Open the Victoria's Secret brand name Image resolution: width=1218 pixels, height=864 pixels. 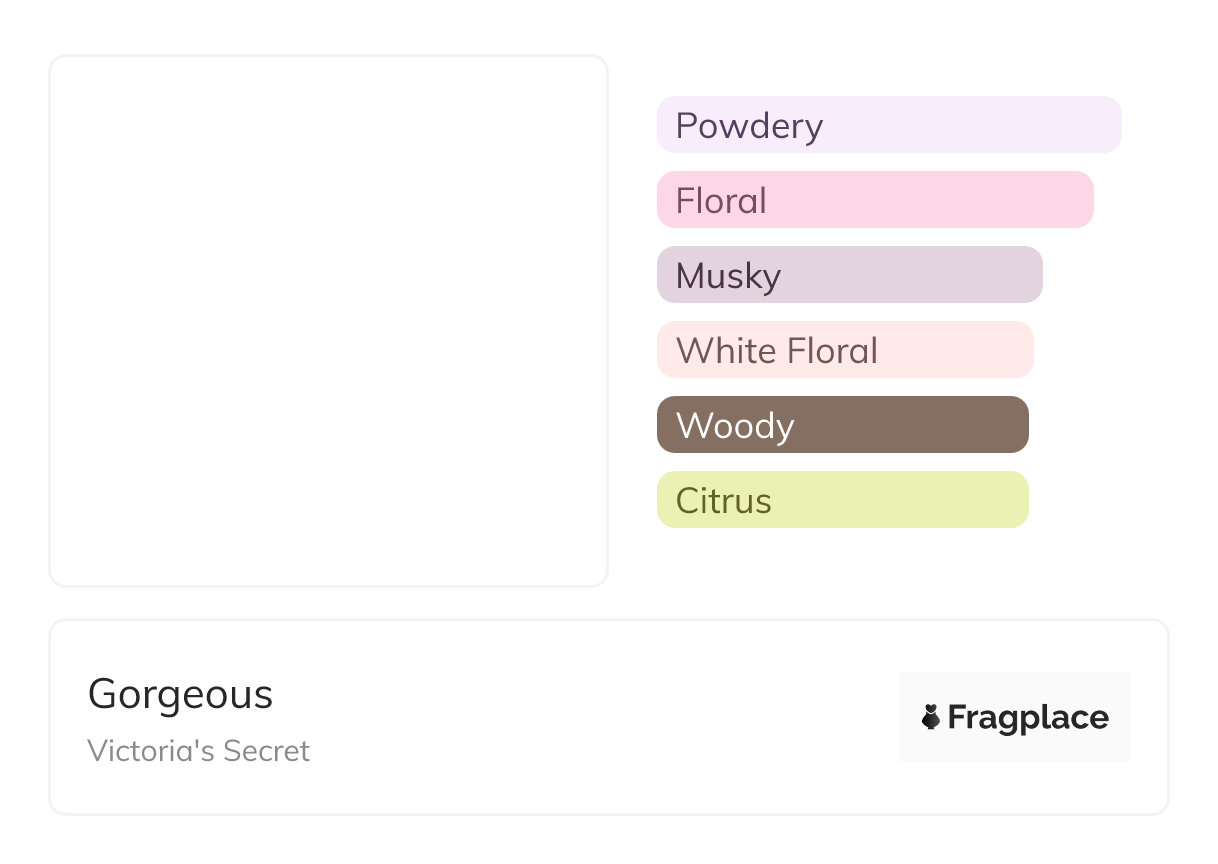[x=199, y=751]
